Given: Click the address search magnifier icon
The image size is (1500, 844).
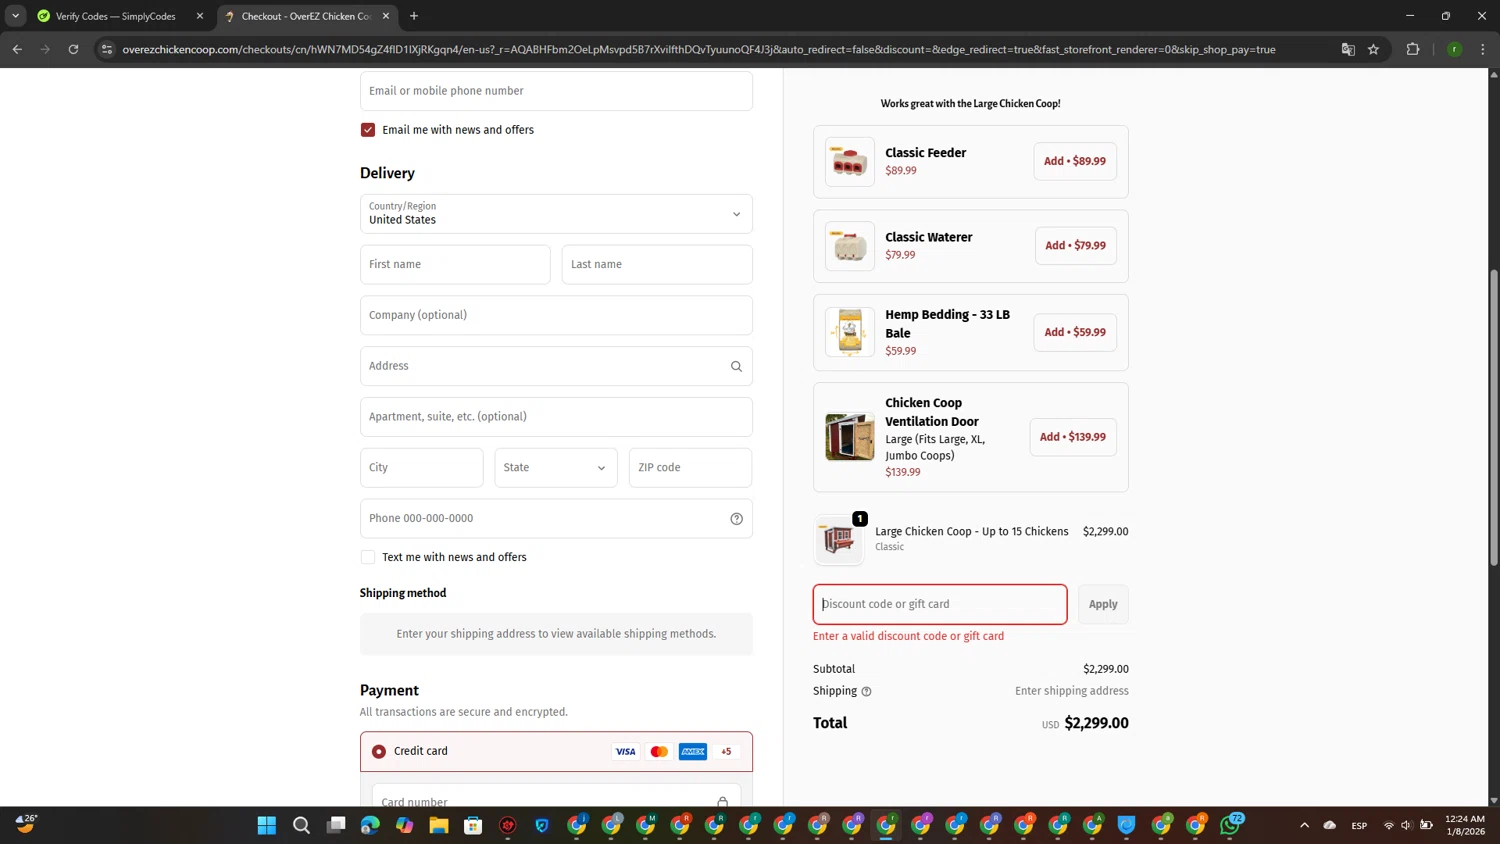Looking at the screenshot, I should tap(736, 366).
